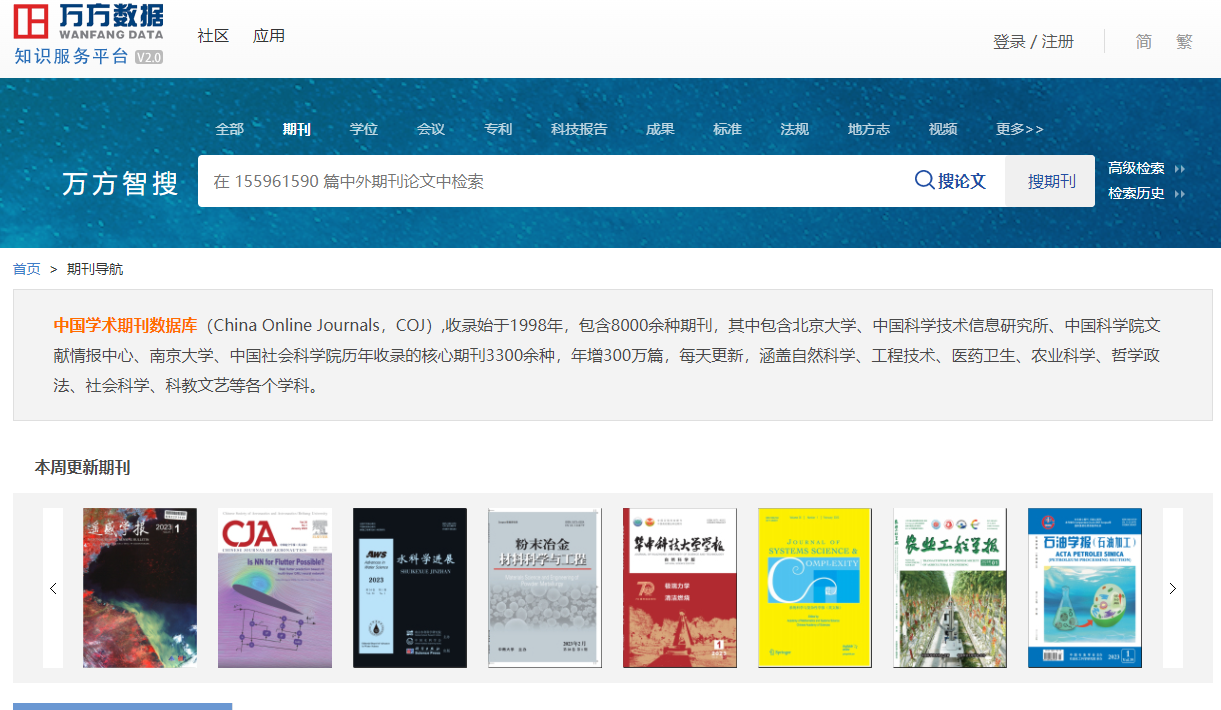The image size is (1221, 710).
Task: Click the Wanfang Data logo
Action: pos(89,21)
